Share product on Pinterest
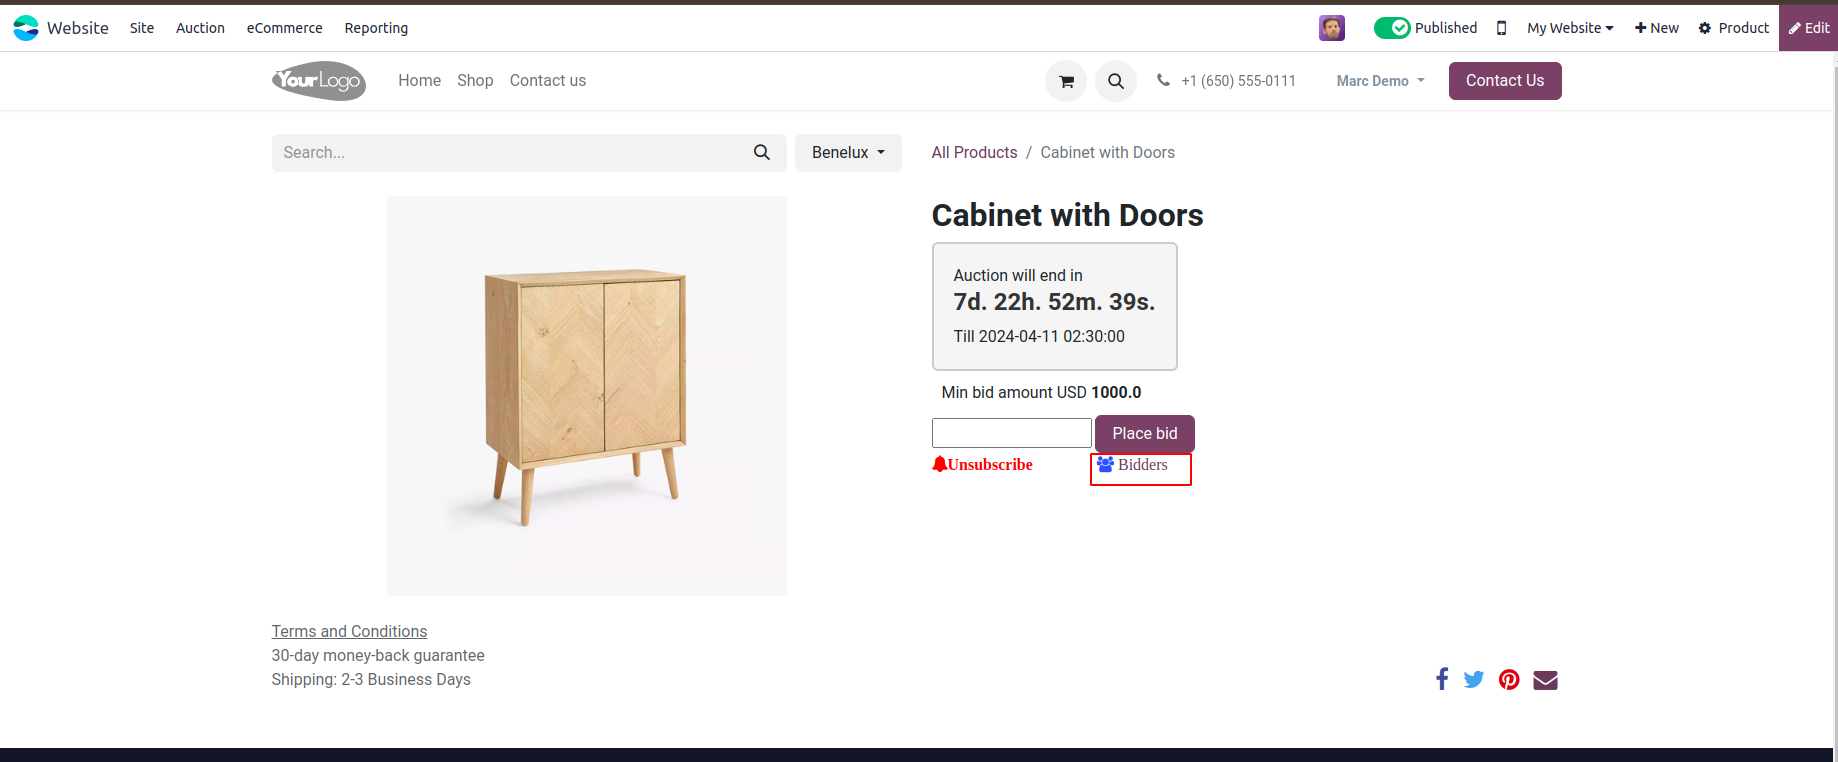1838x762 pixels. pos(1509,680)
